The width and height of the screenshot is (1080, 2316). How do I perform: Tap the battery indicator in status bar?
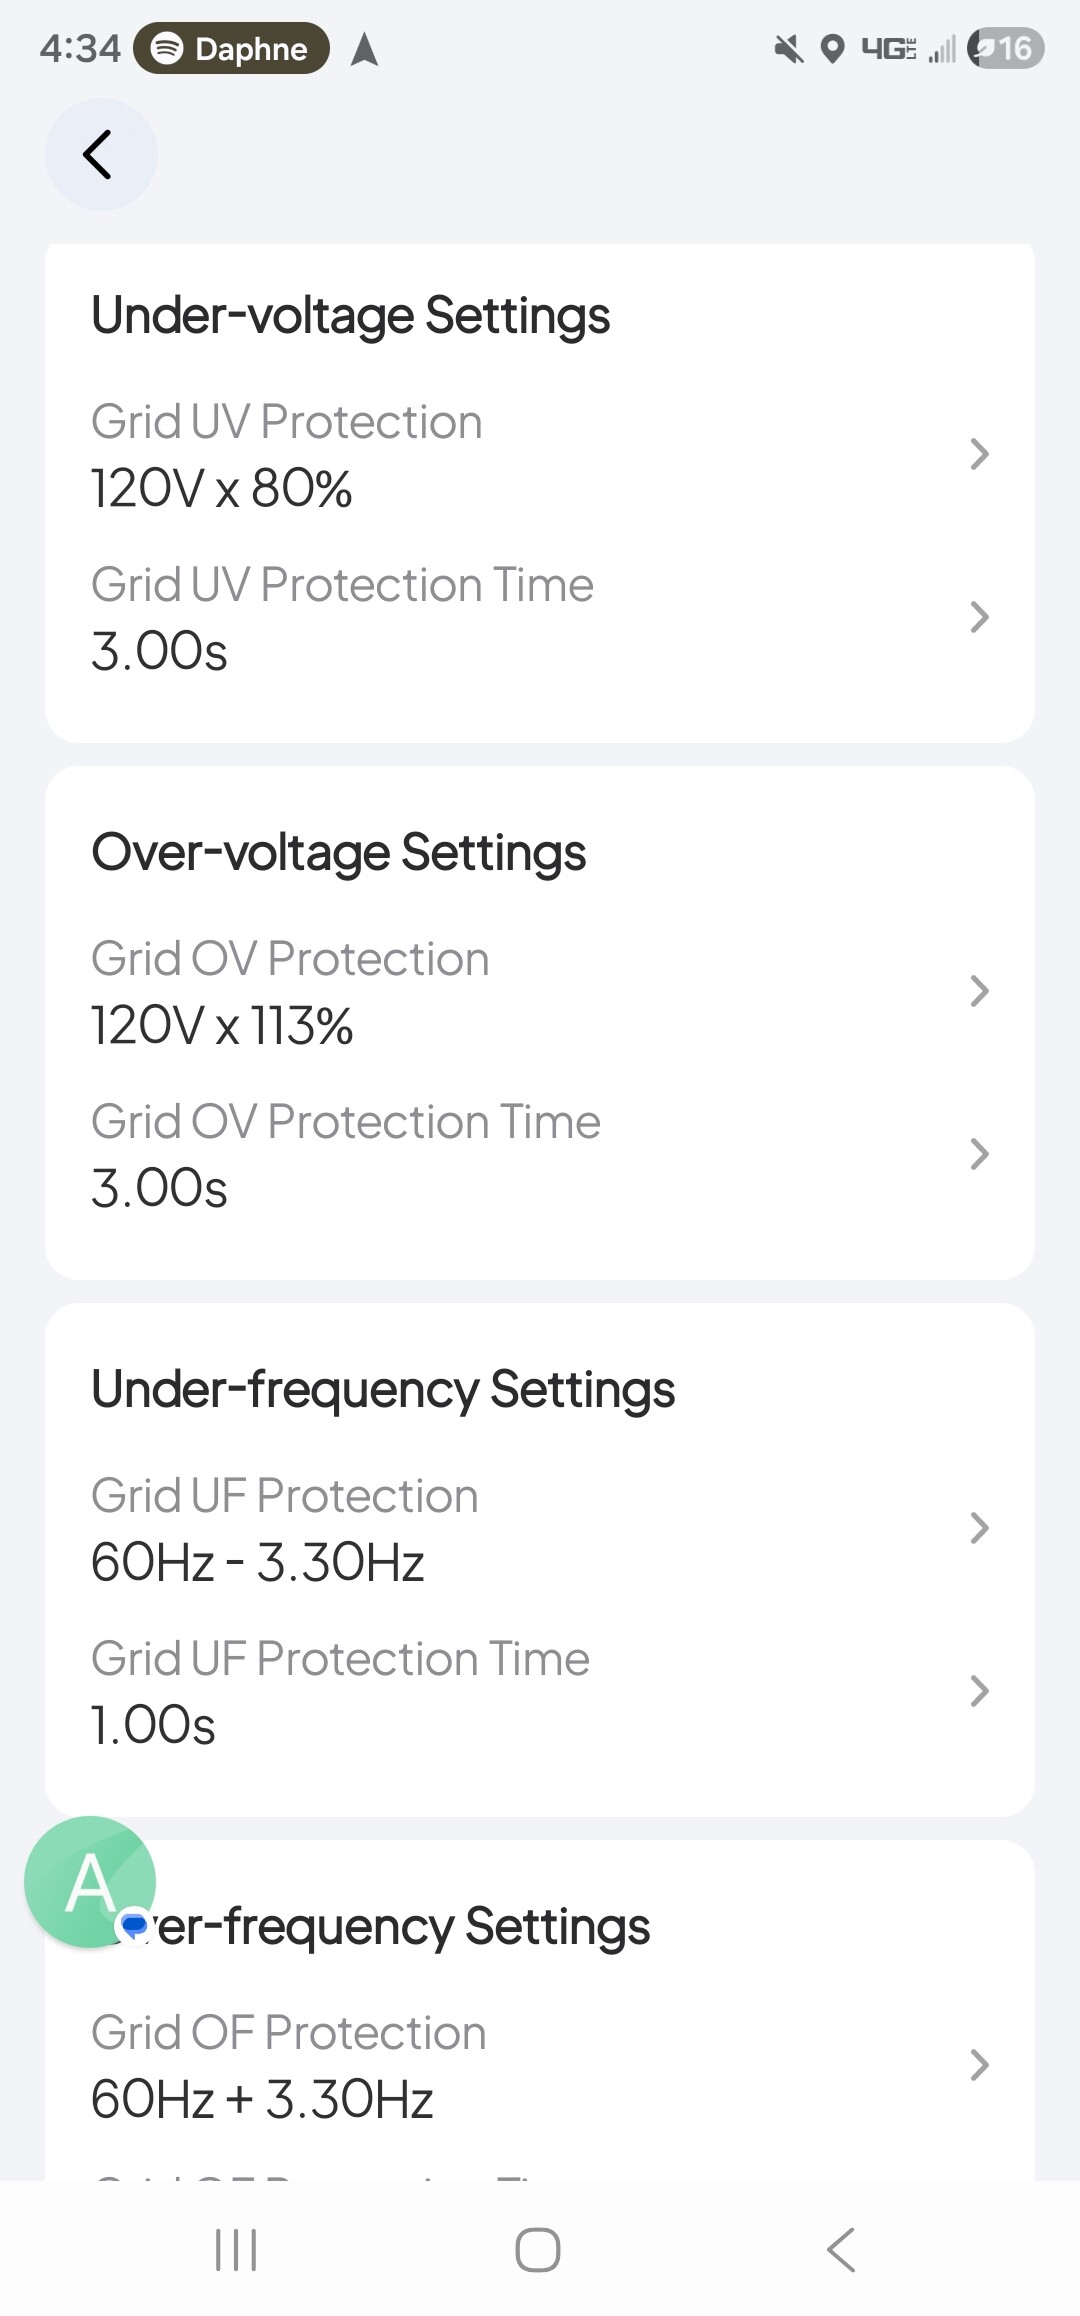(1005, 48)
